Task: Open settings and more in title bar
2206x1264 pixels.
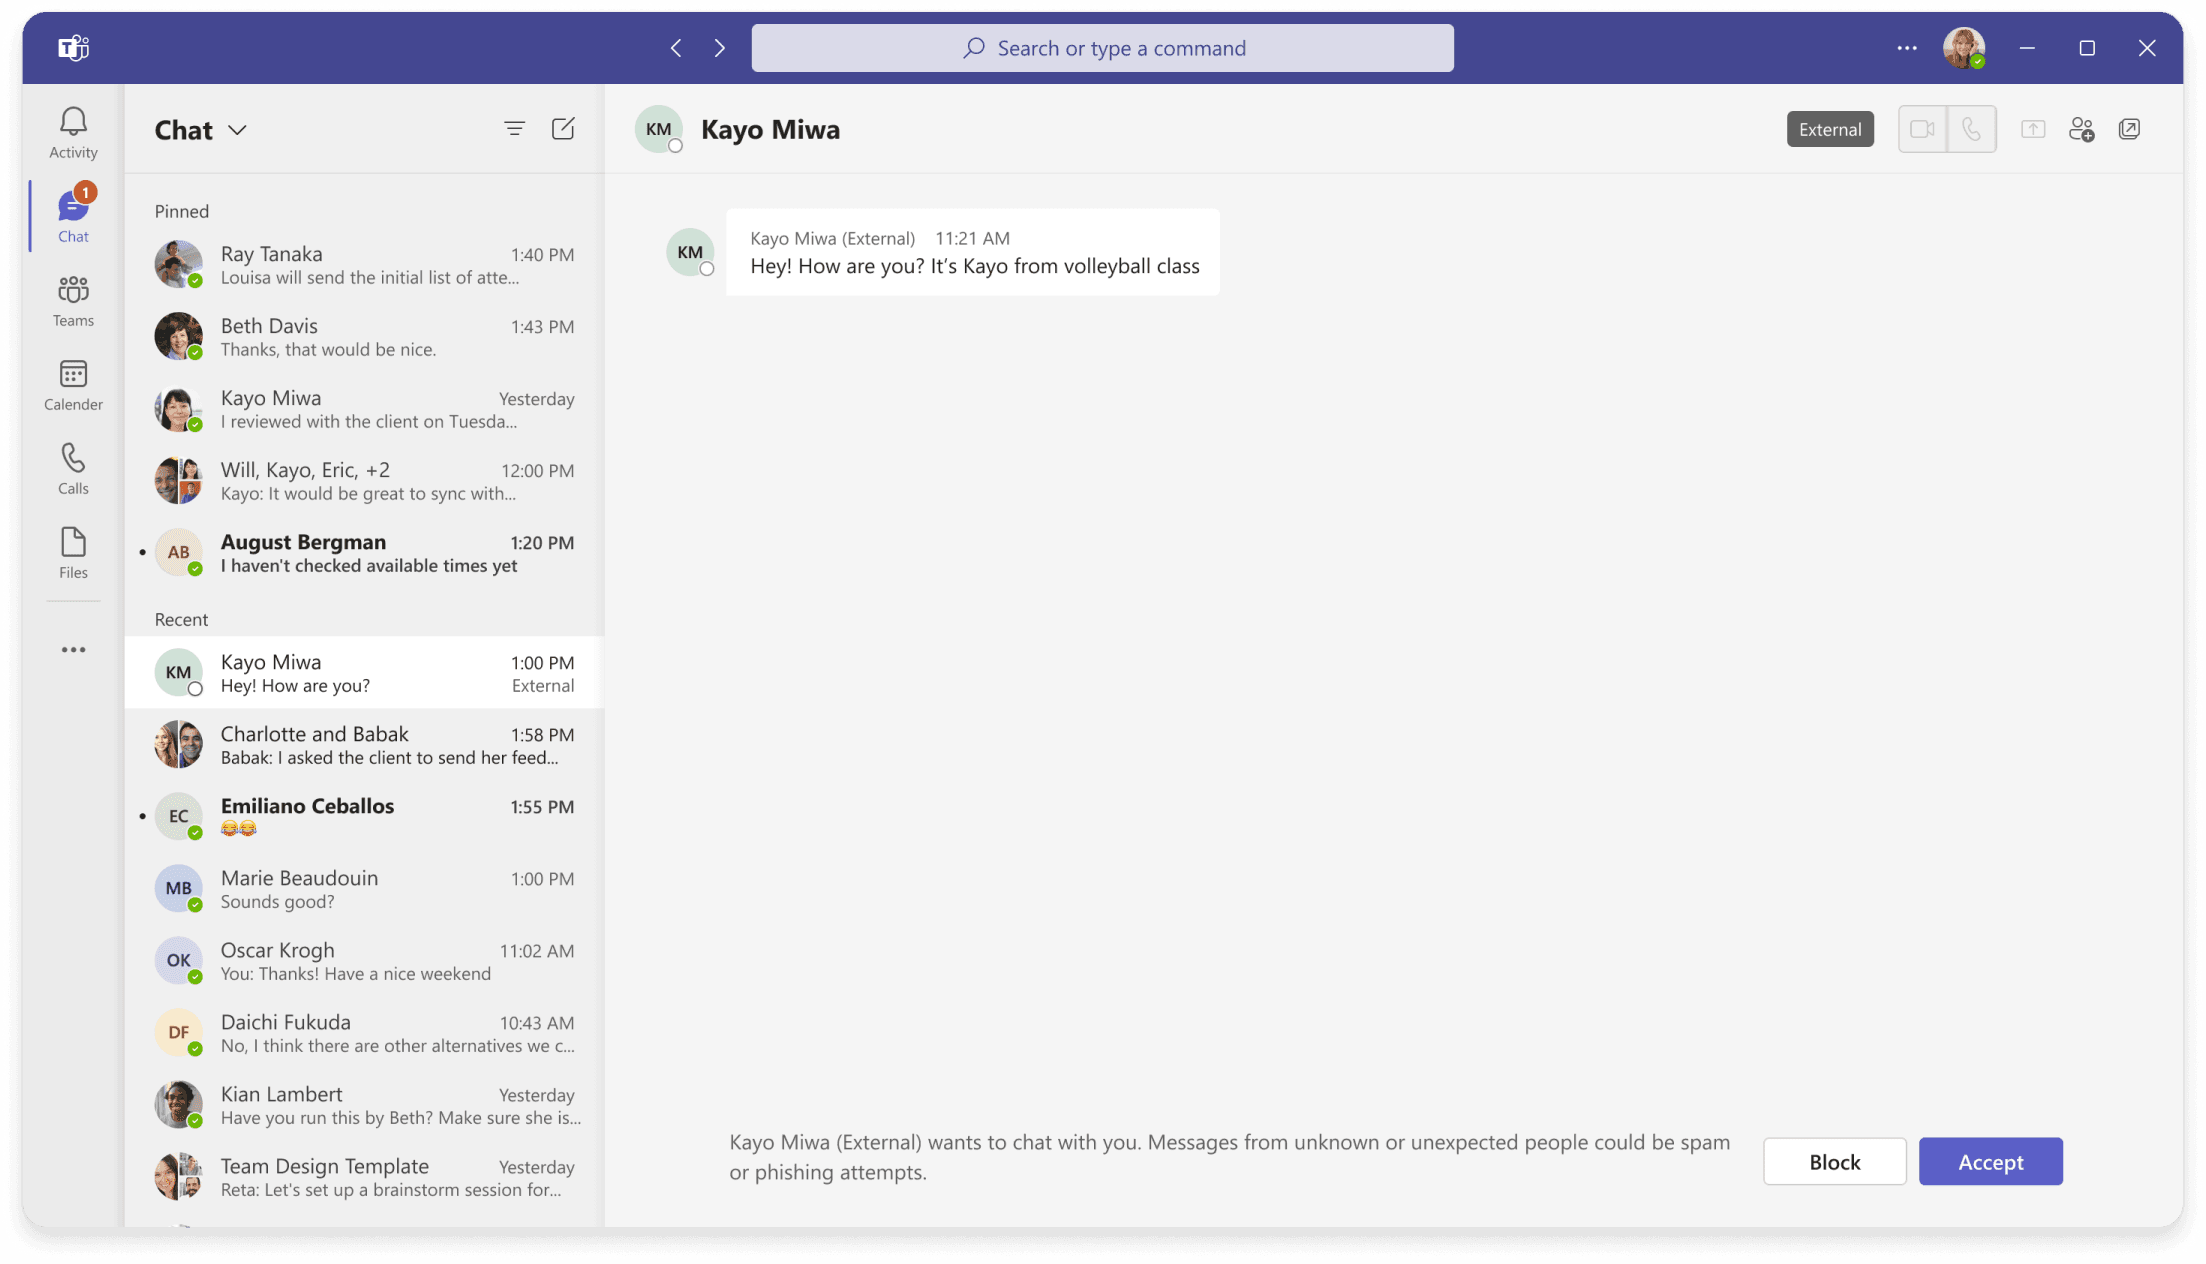Action: coord(1907,48)
